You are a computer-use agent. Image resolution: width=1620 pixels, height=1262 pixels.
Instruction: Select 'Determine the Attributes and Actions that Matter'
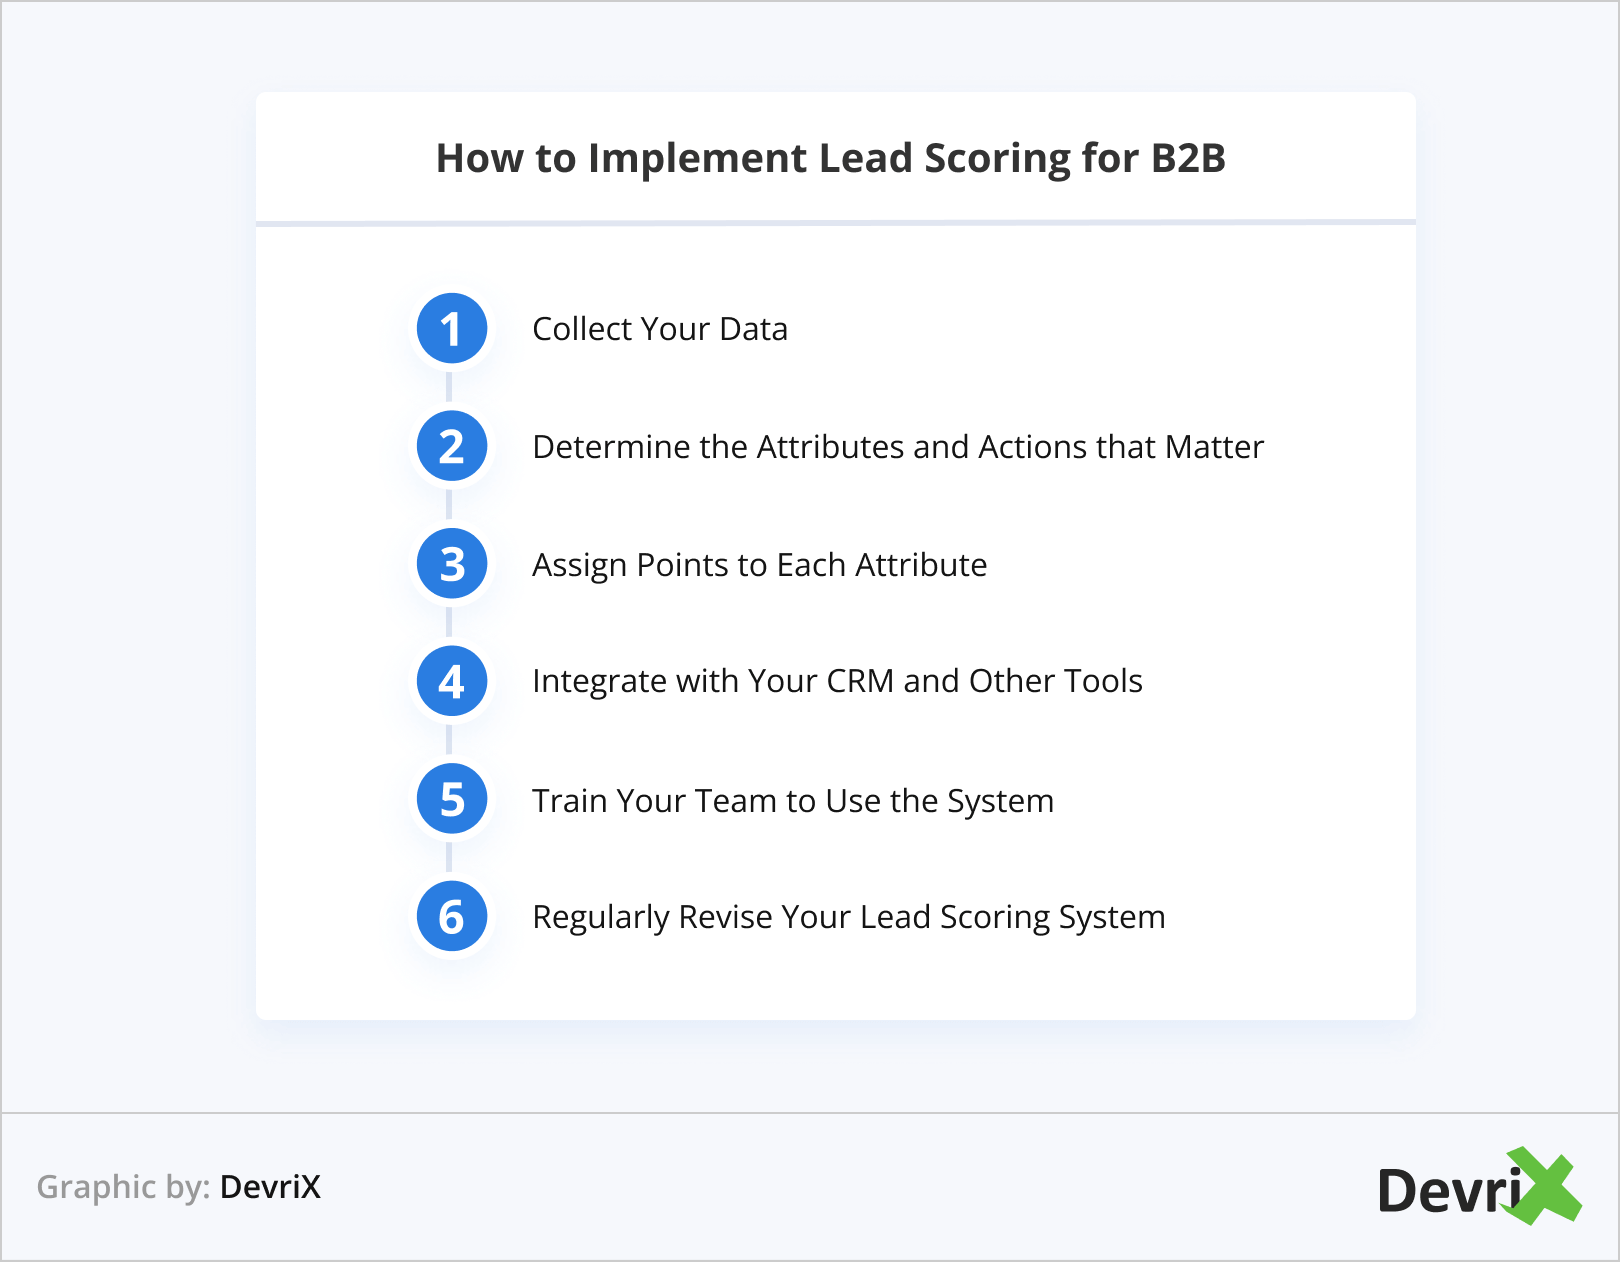point(897,447)
